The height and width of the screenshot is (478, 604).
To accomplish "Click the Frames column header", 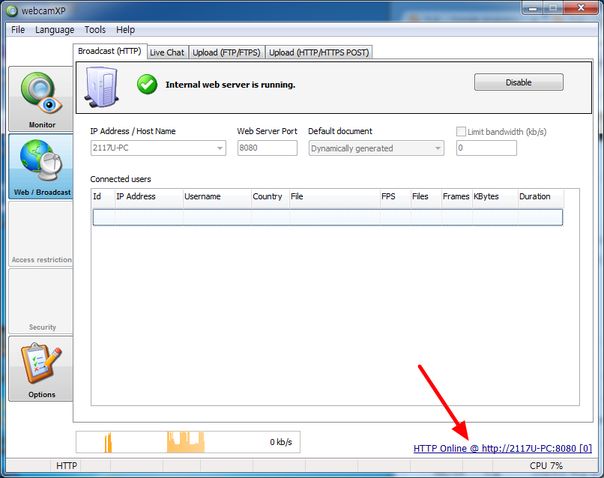I will tap(456, 196).
